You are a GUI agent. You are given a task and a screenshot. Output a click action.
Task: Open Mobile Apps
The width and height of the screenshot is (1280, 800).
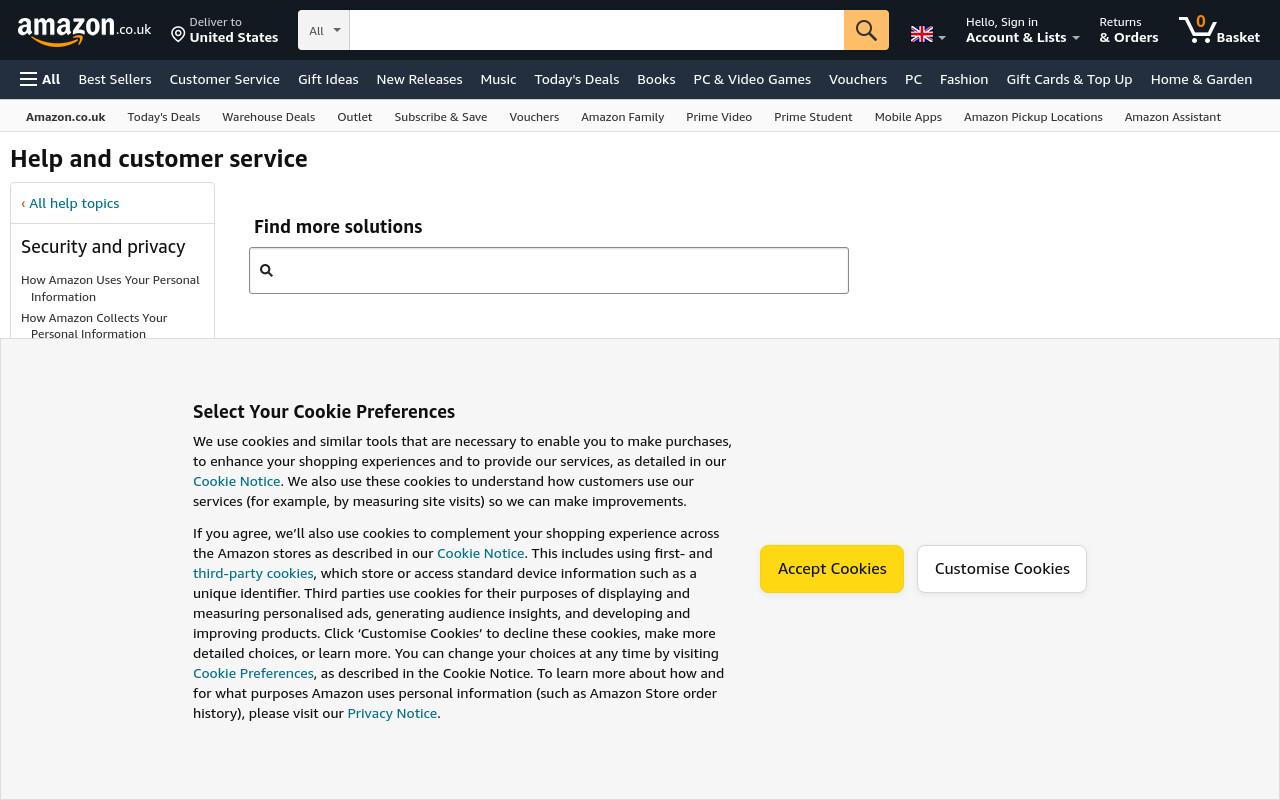click(908, 117)
